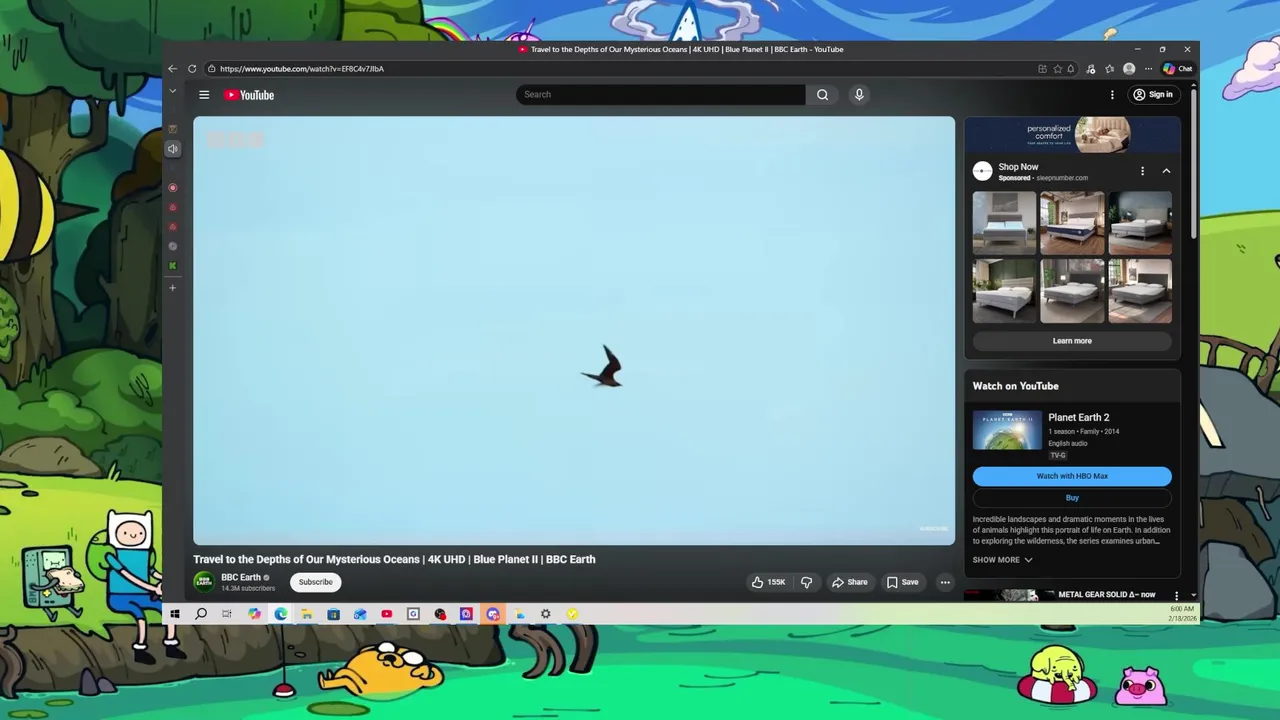This screenshot has width=1280, height=720.
Task: Open the BBC Earth channel avatar
Action: [x=204, y=582]
